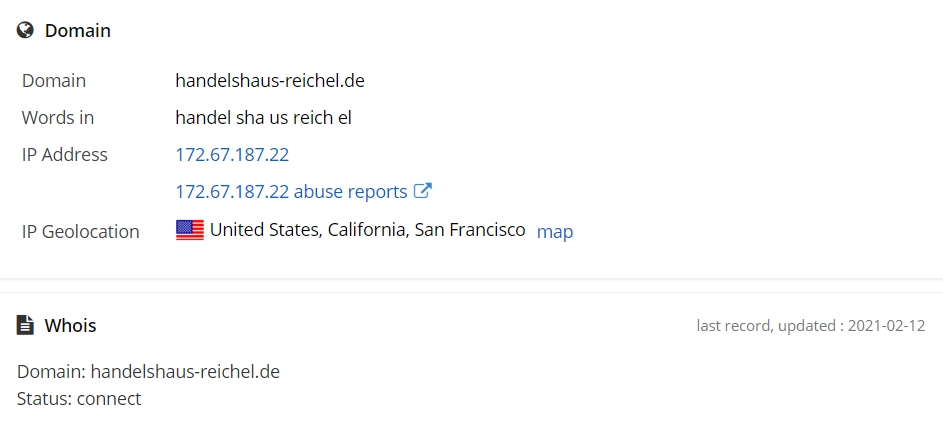Click the 'Domain: handelshaus-reichel.de' Whois line
The image size is (943, 421).
tap(148, 372)
